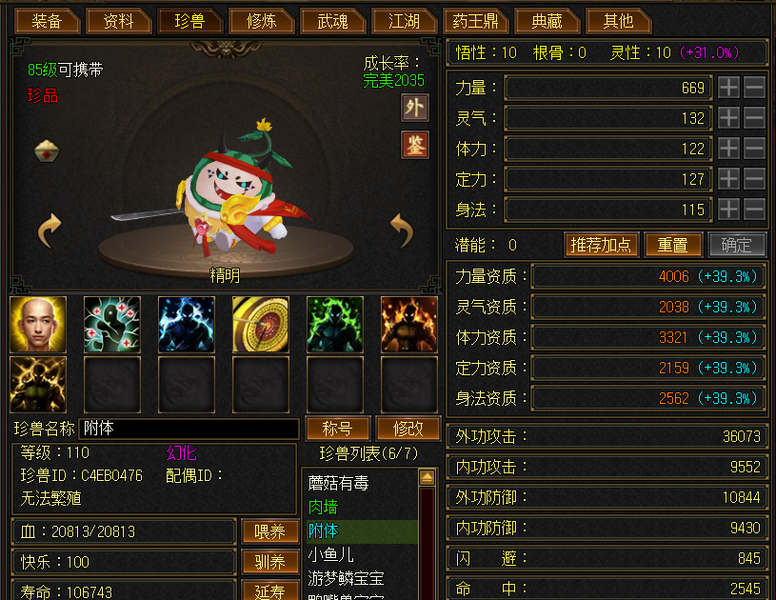
Task: Click the 珍兽名称 name input field
Action: (x=189, y=429)
